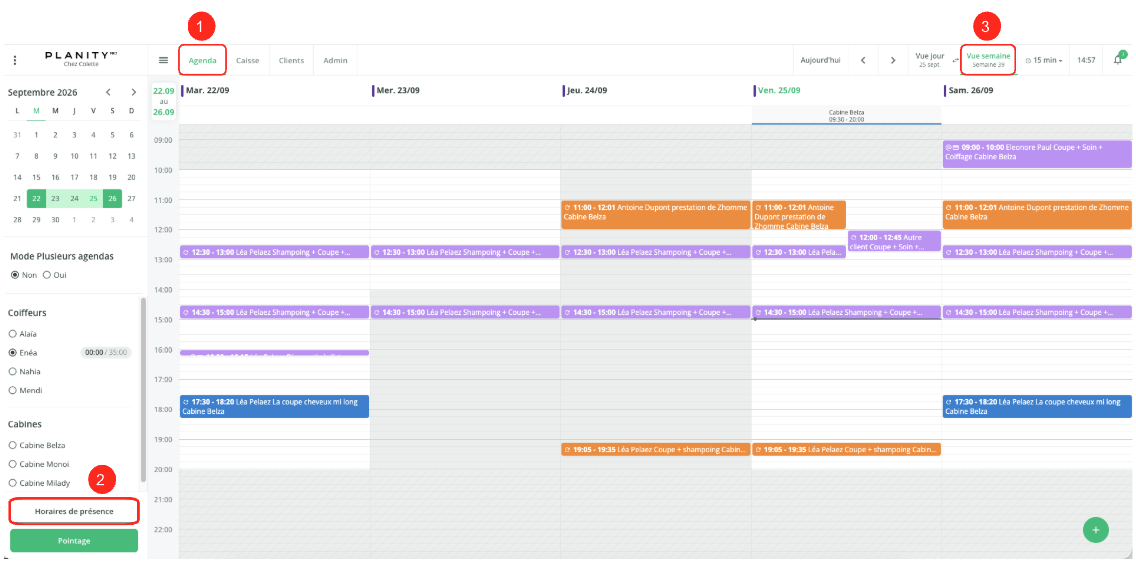Select day 26 in mini calendar
1136x563 pixels.
tap(112, 199)
